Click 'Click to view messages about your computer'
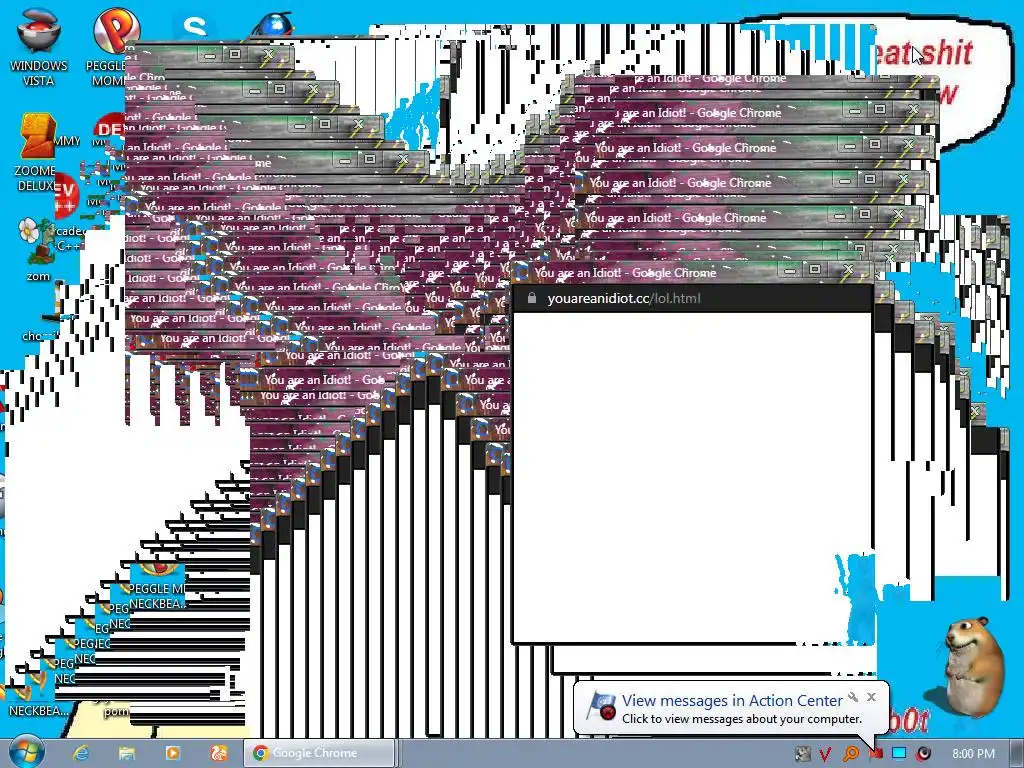 pyautogui.click(x=742, y=719)
